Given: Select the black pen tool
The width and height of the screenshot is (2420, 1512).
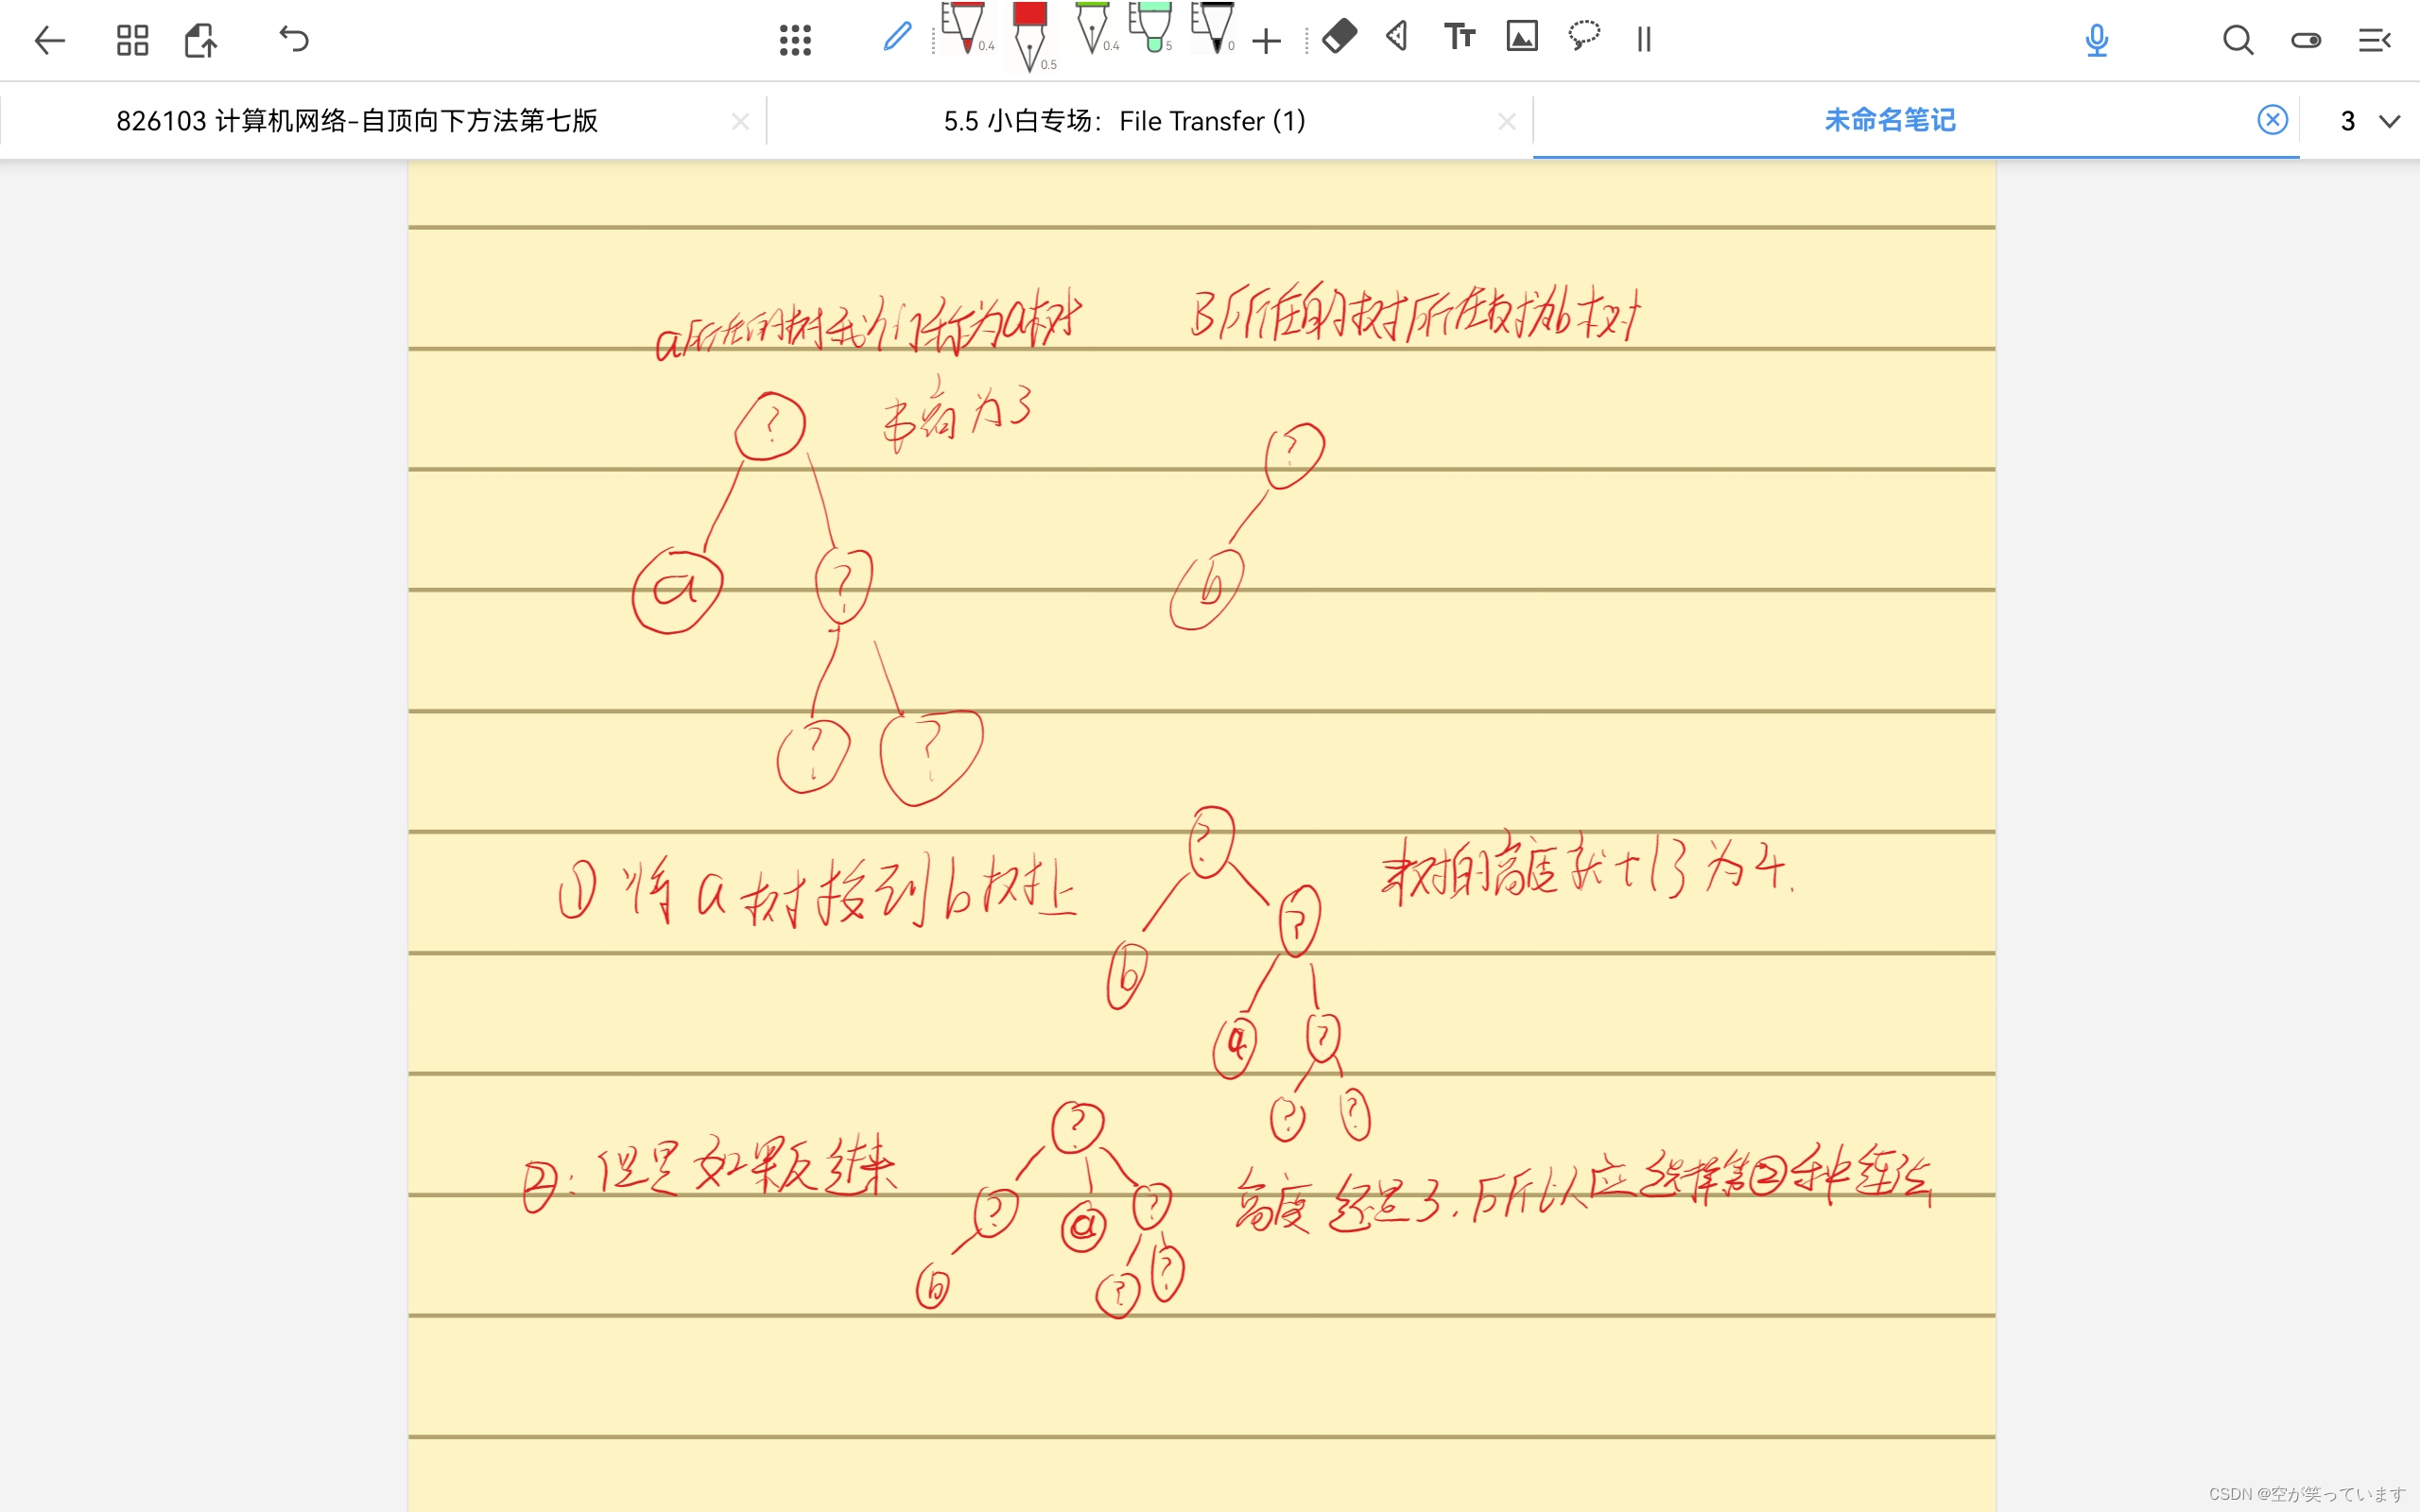Looking at the screenshot, I should tap(1214, 28).
